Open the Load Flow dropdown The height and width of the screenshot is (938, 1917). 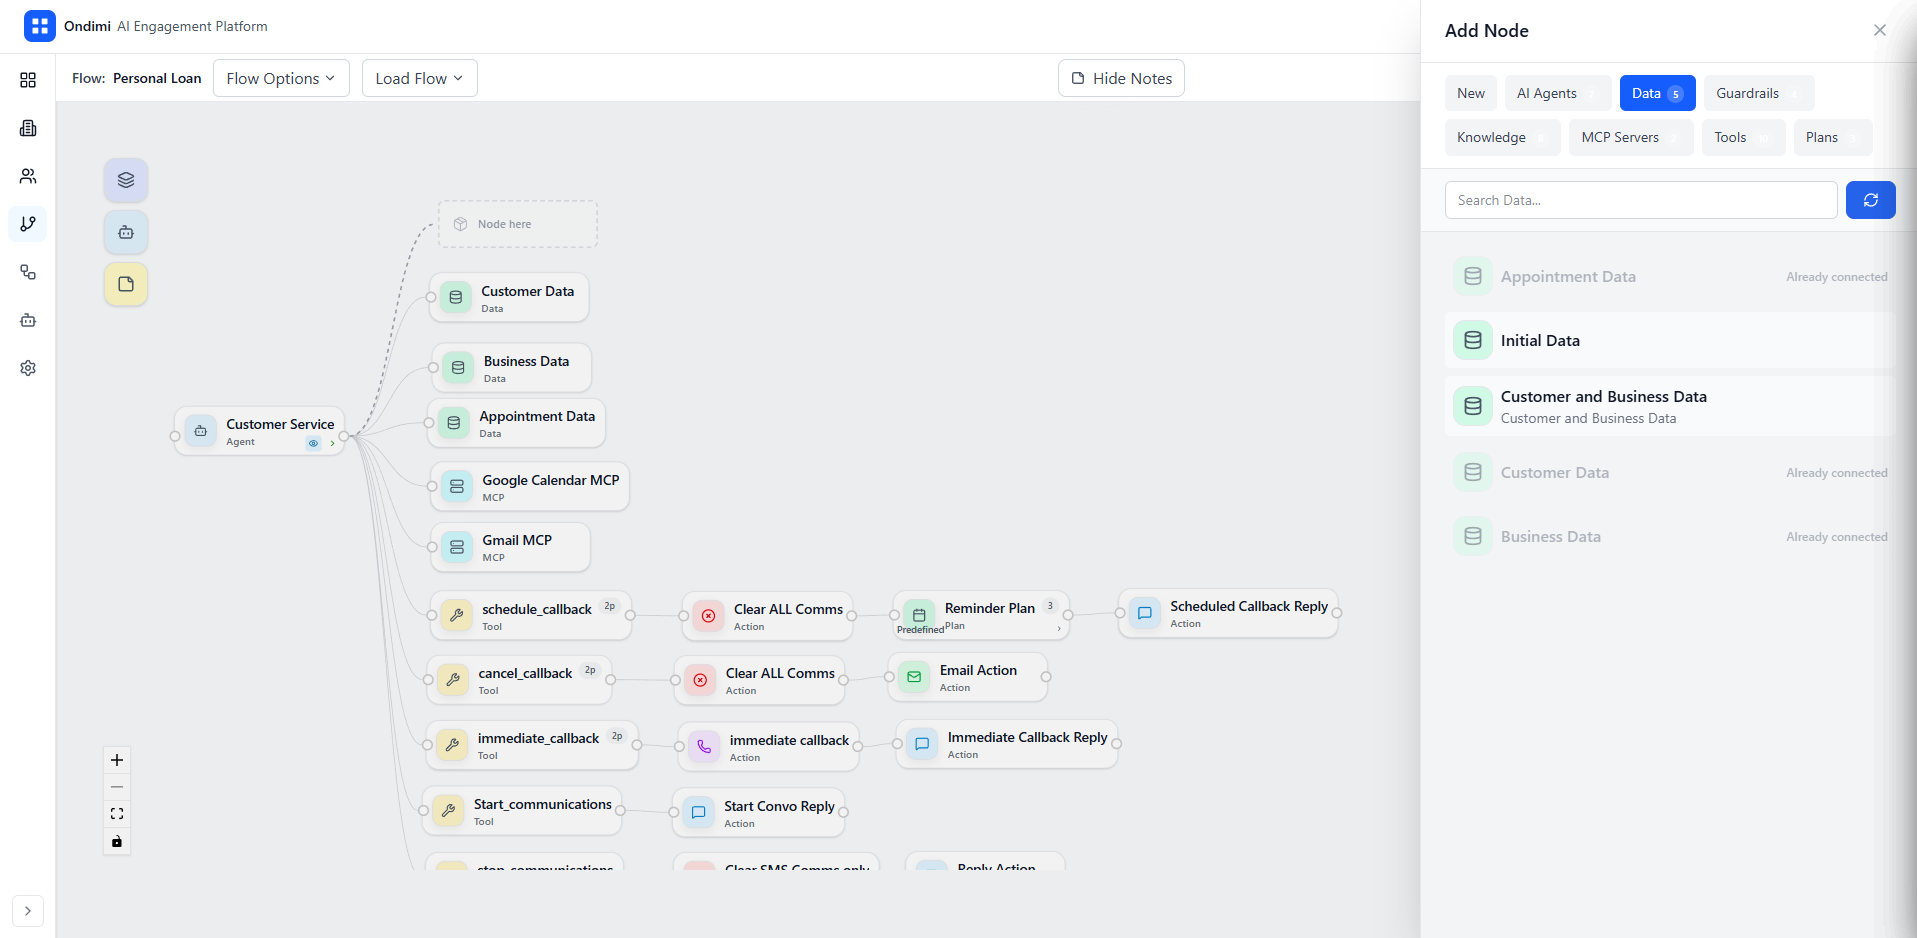pos(419,78)
